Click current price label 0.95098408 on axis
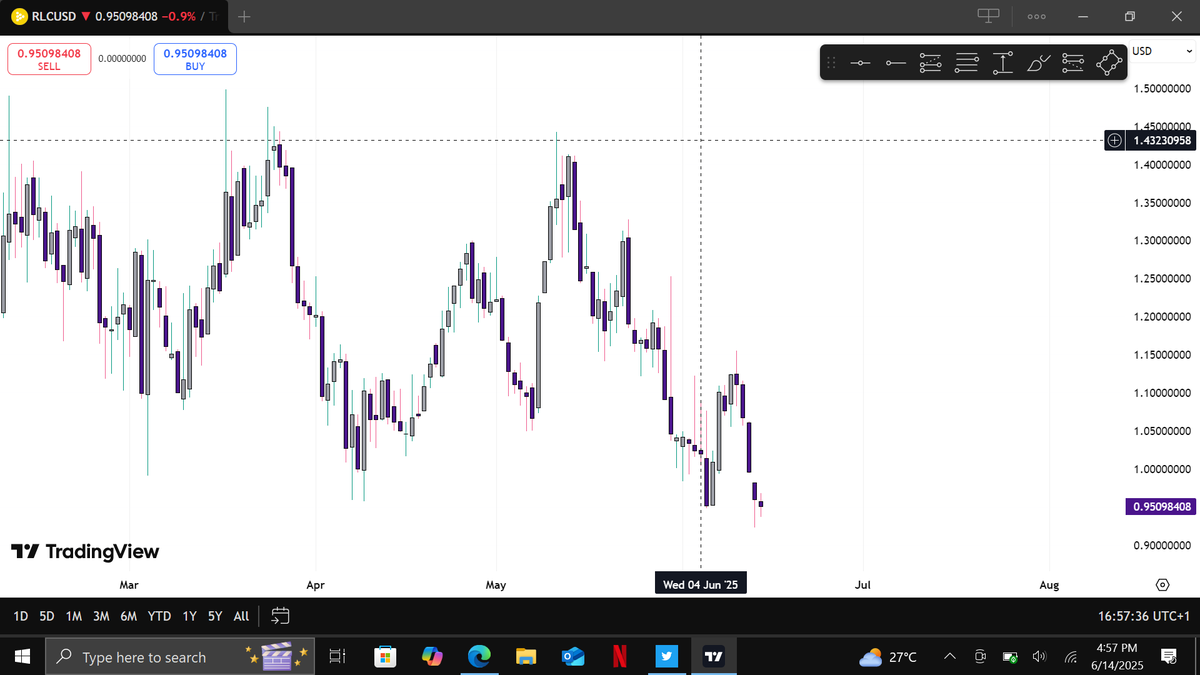Viewport: 1200px width, 675px height. (1162, 507)
